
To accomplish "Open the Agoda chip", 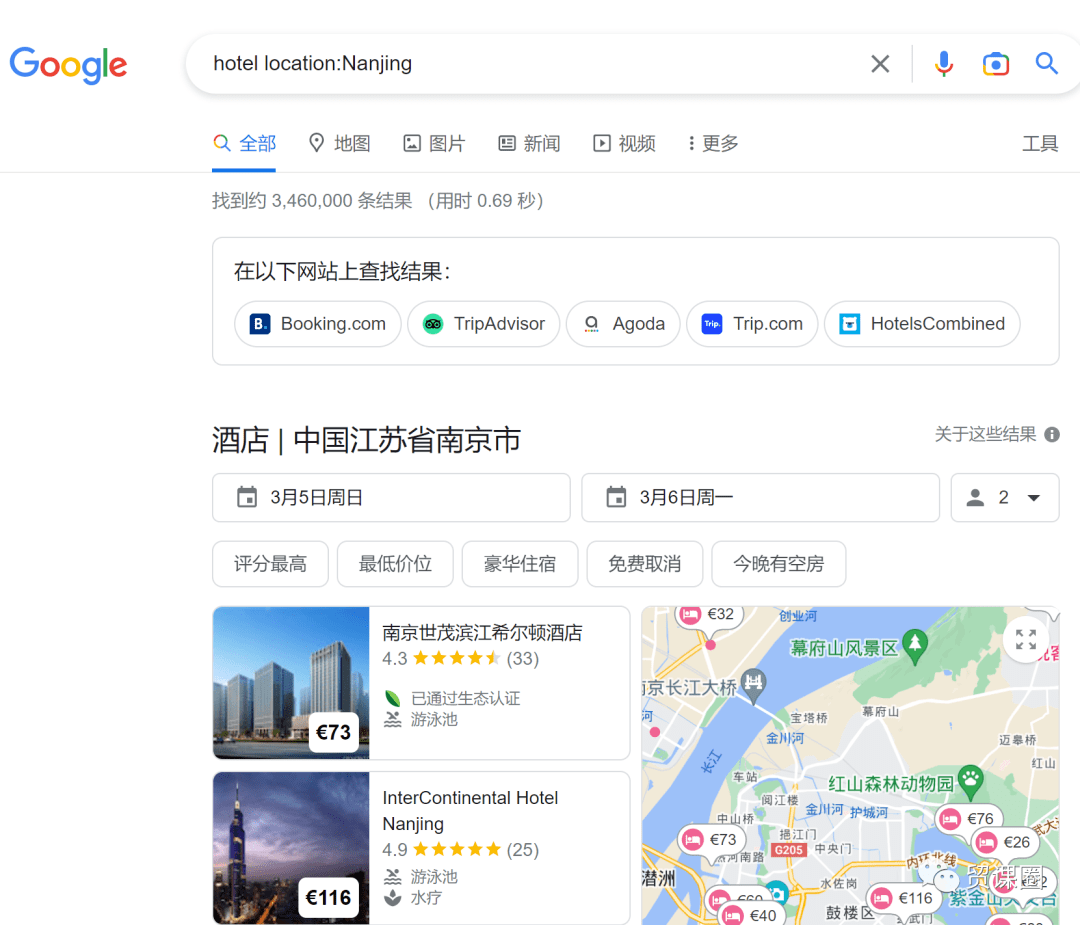I will 623,324.
